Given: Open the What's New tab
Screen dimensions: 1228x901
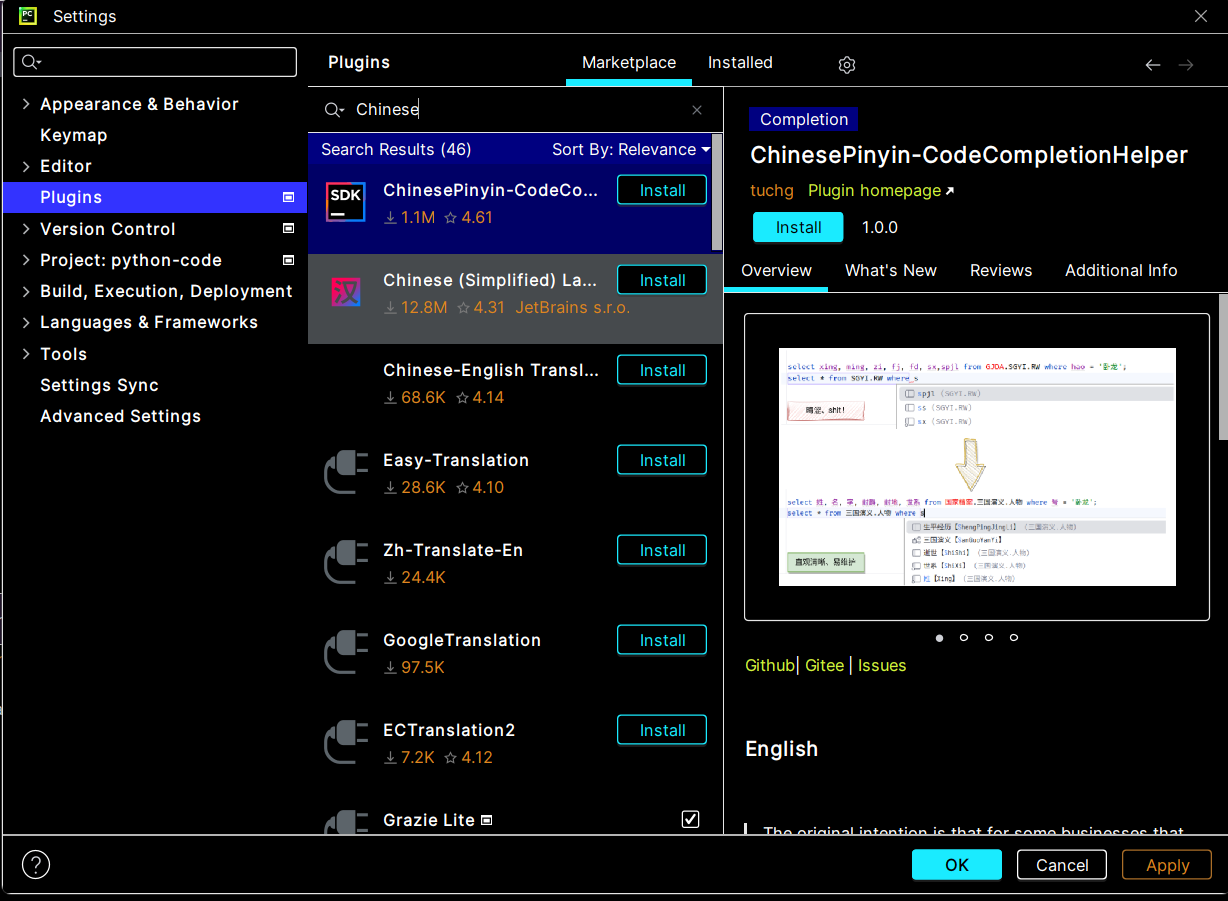Looking at the screenshot, I should point(891,270).
